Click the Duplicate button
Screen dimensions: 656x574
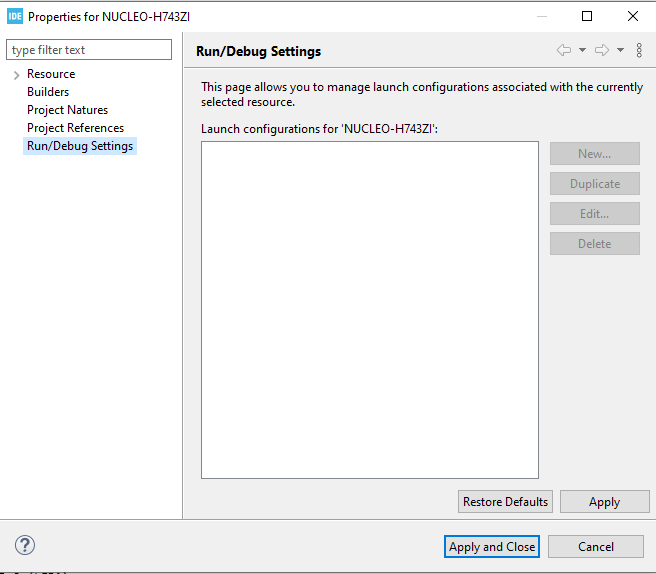click(x=594, y=184)
